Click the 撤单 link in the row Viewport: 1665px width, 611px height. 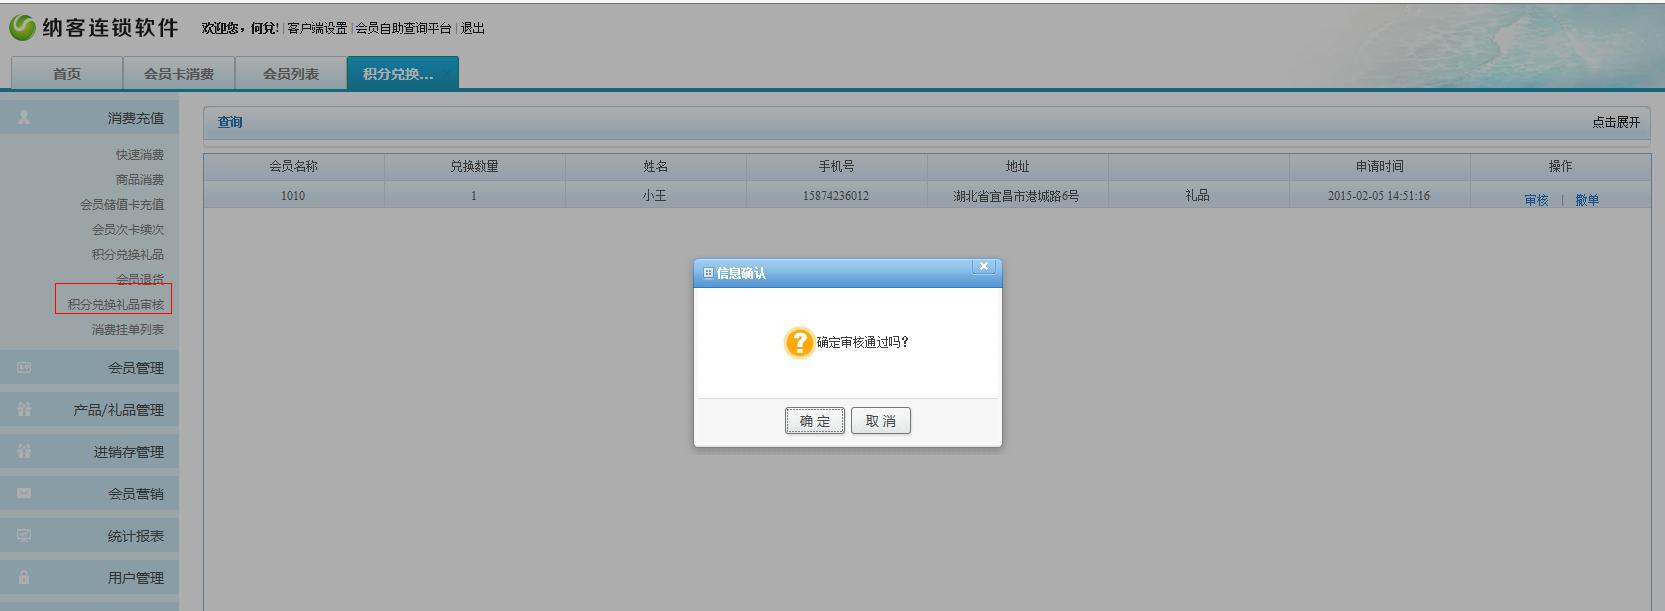pyautogui.click(x=1587, y=200)
